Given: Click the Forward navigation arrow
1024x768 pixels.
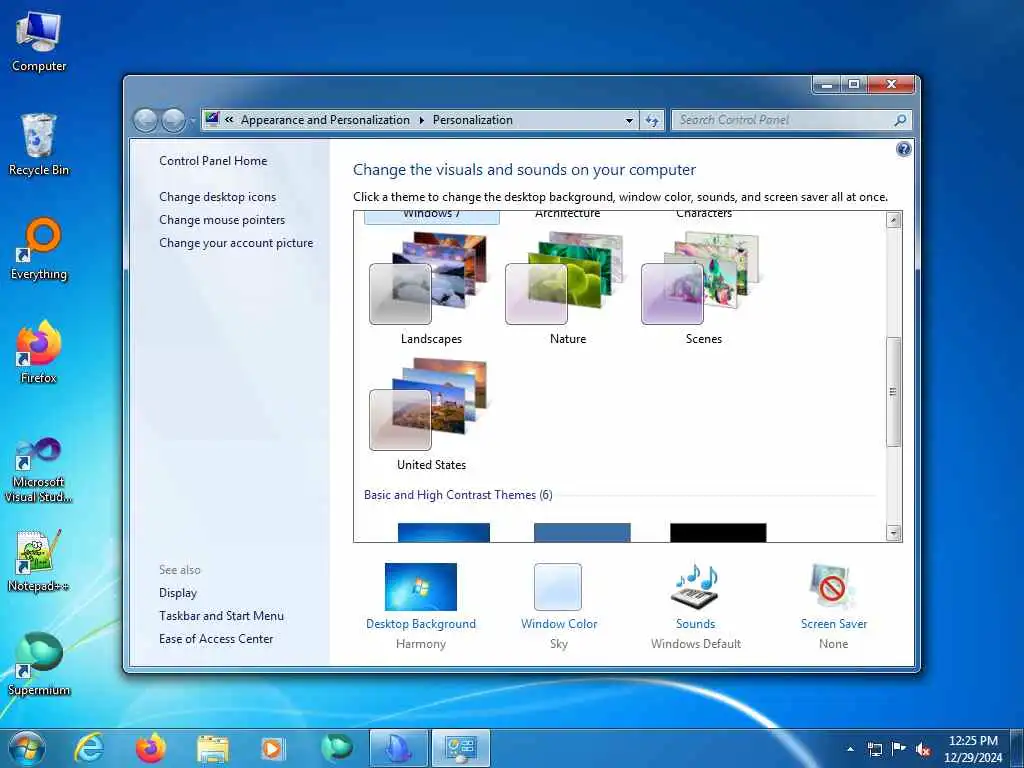Looking at the screenshot, I should tap(173, 120).
